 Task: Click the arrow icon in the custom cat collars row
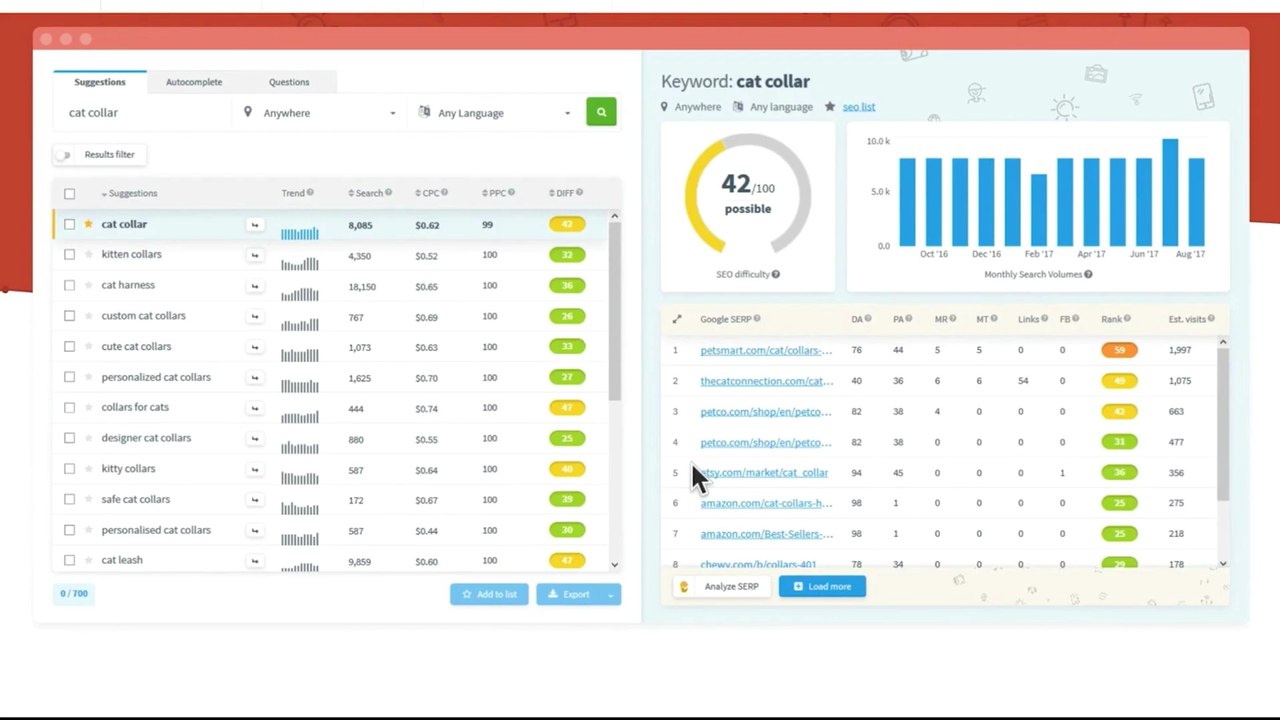[x=255, y=317]
